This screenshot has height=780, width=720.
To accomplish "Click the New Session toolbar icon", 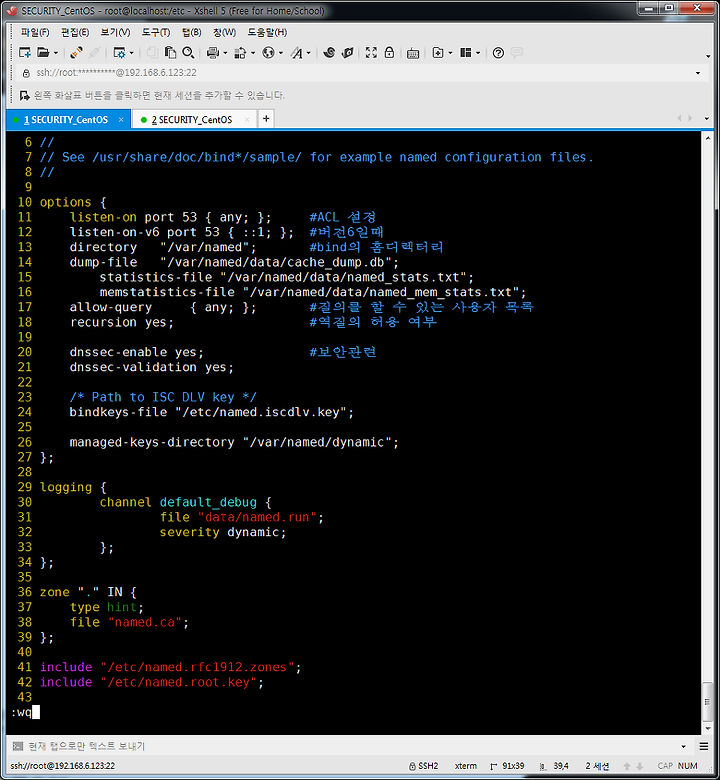I will 24,53.
